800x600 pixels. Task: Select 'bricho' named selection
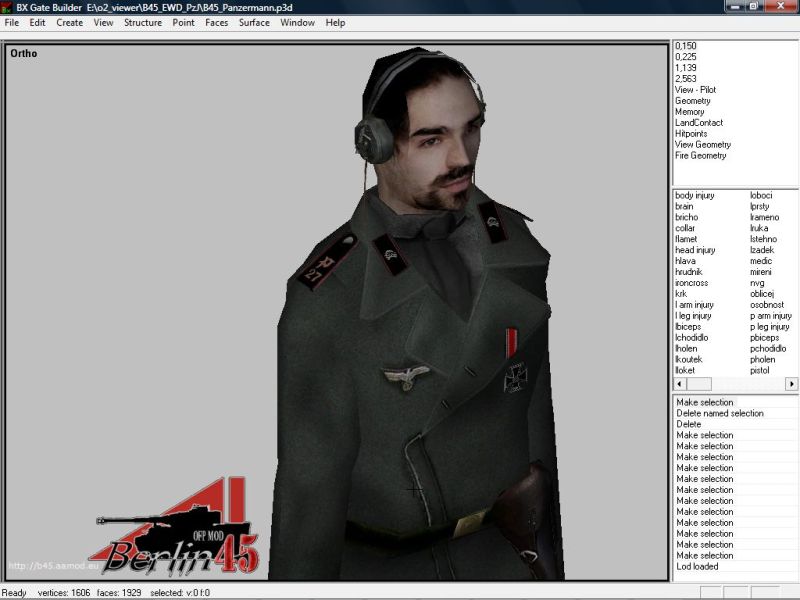[686, 217]
